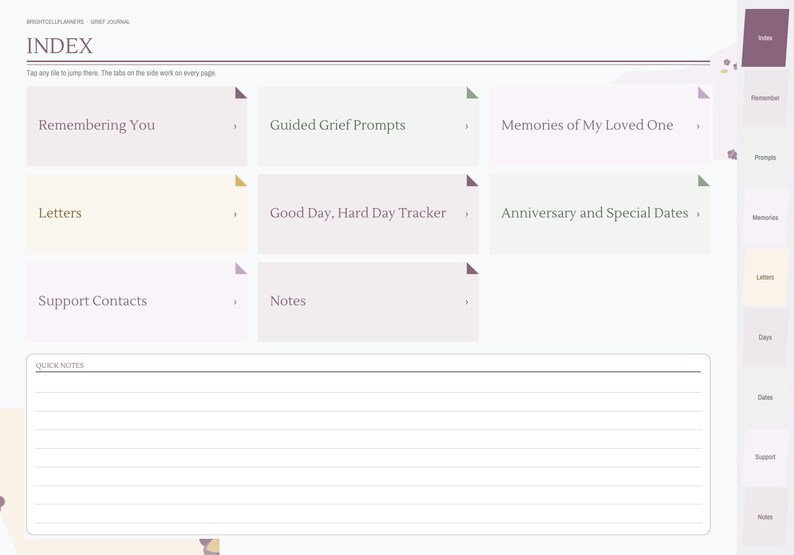The height and width of the screenshot is (555, 794).
Task: Click folded corner on Good Day tracker tile
Action: point(472,180)
